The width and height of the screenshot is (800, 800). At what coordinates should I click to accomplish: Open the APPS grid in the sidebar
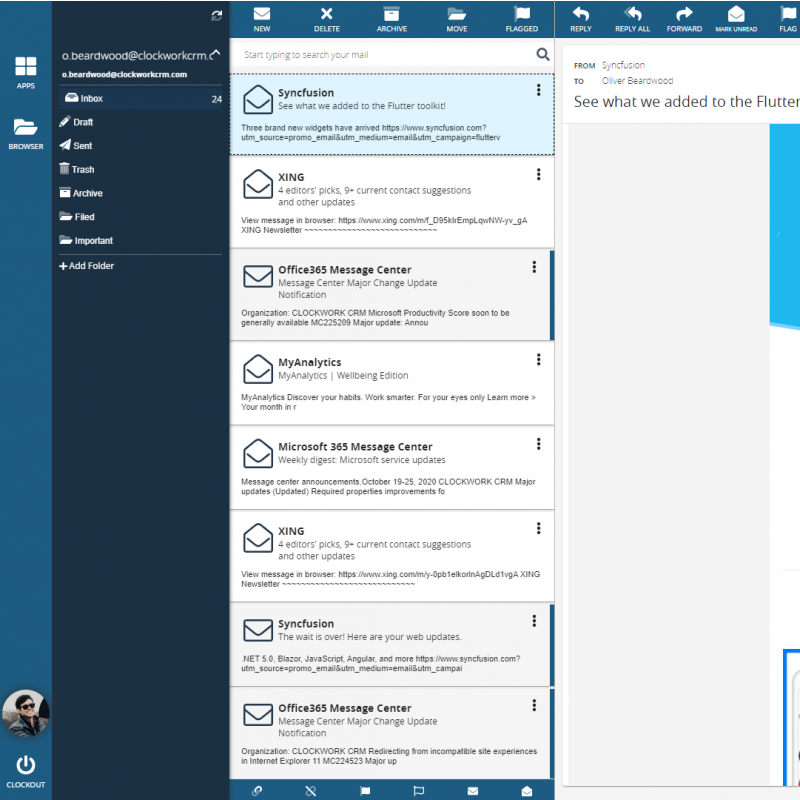coord(26,72)
